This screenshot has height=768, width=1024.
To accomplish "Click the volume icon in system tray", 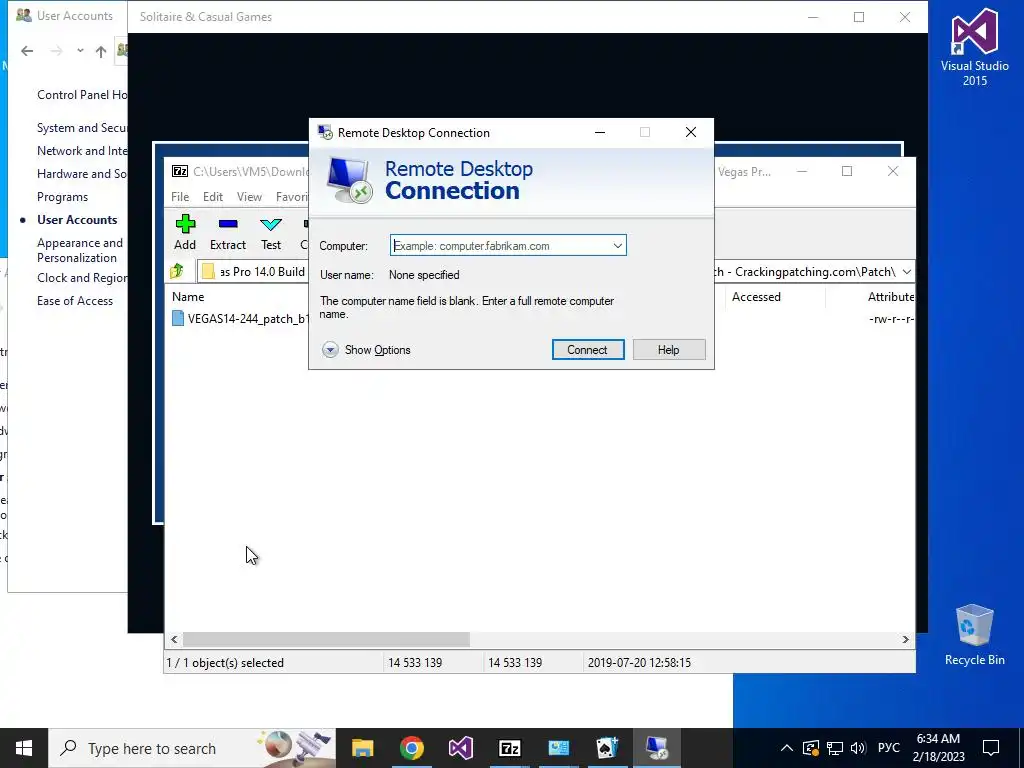I will pos(858,748).
